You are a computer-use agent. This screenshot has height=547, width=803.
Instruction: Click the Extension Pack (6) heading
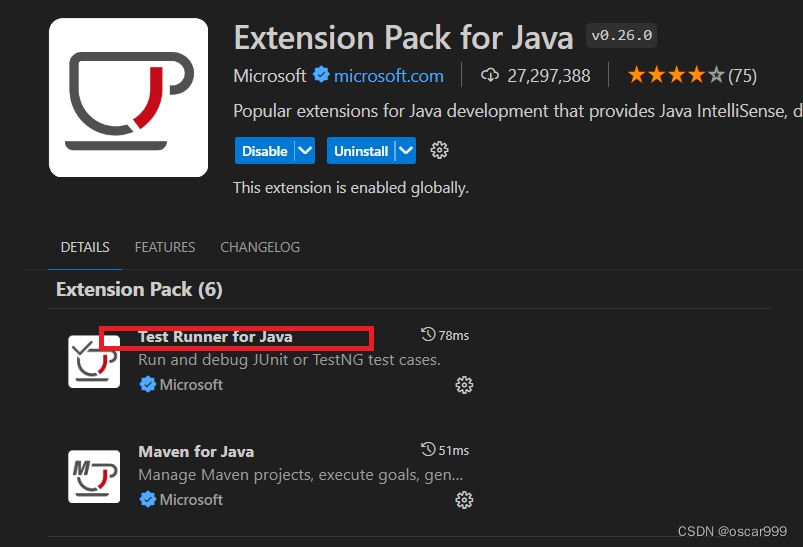(139, 289)
